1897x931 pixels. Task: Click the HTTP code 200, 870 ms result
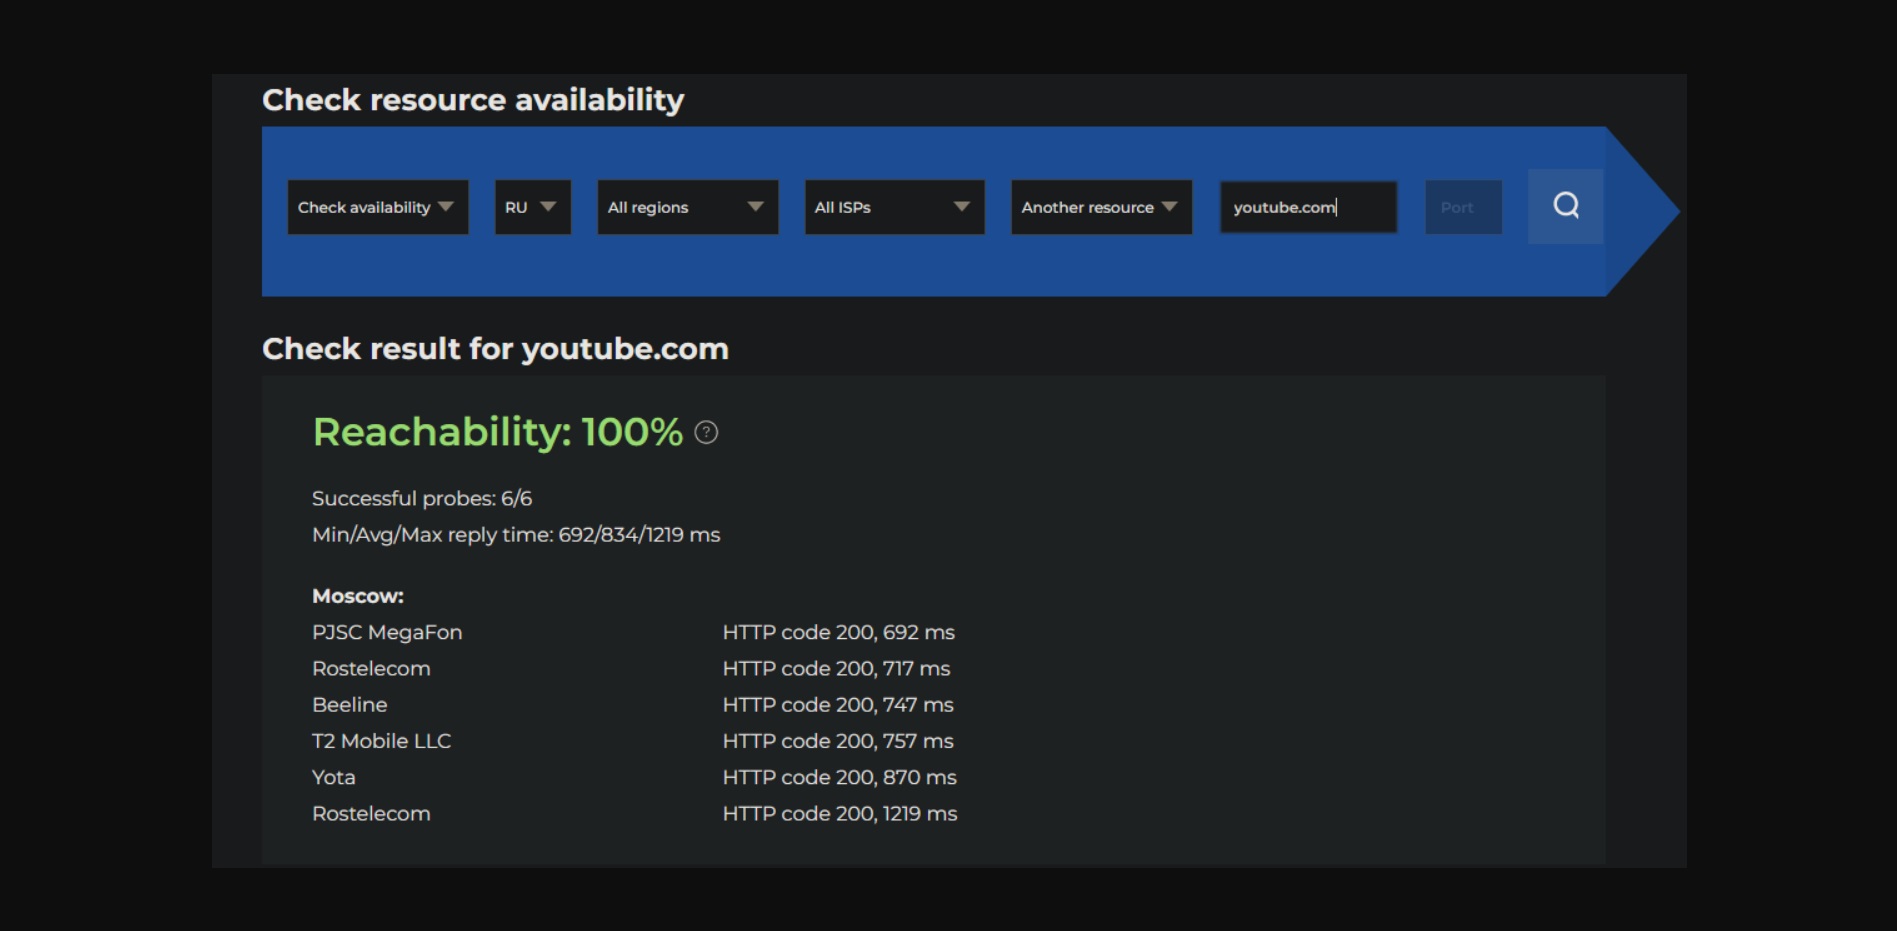[x=840, y=777]
